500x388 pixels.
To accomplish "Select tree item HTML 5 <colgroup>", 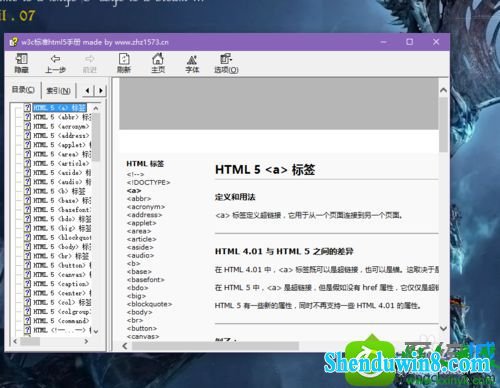I will click(x=62, y=312).
